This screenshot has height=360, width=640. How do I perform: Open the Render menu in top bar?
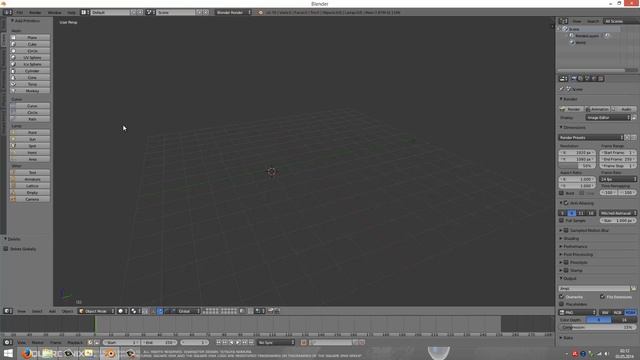tap(35, 12)
